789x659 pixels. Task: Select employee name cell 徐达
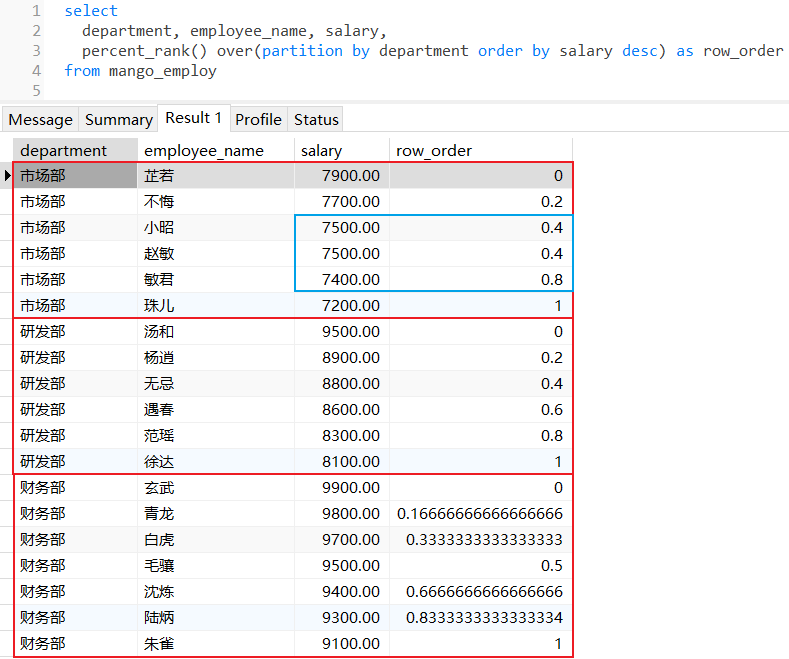[216, 462]
